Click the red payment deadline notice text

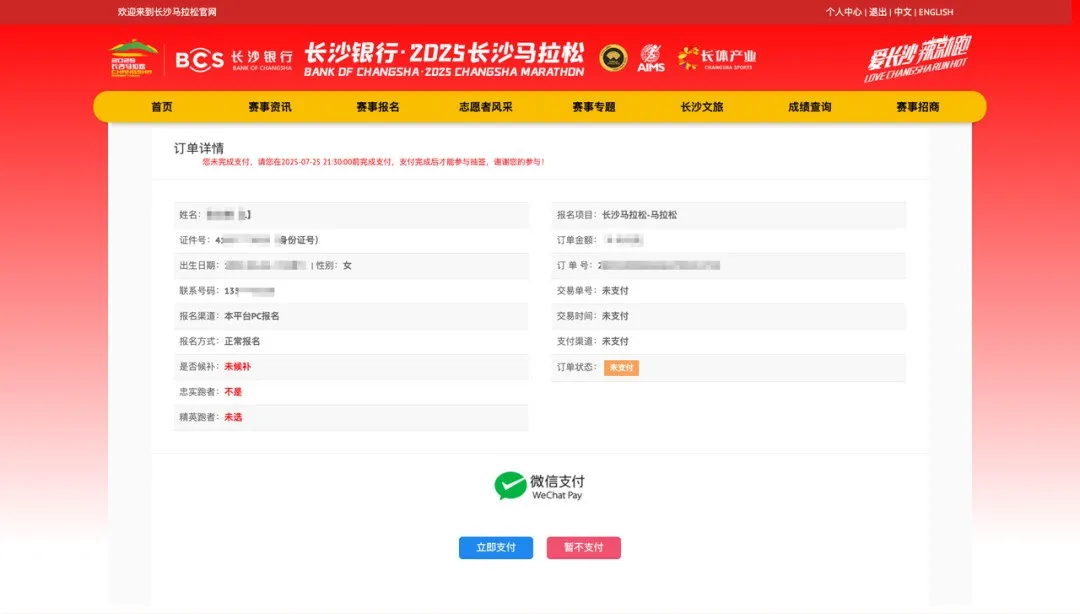pyautogui.click(x=373, y=162)
